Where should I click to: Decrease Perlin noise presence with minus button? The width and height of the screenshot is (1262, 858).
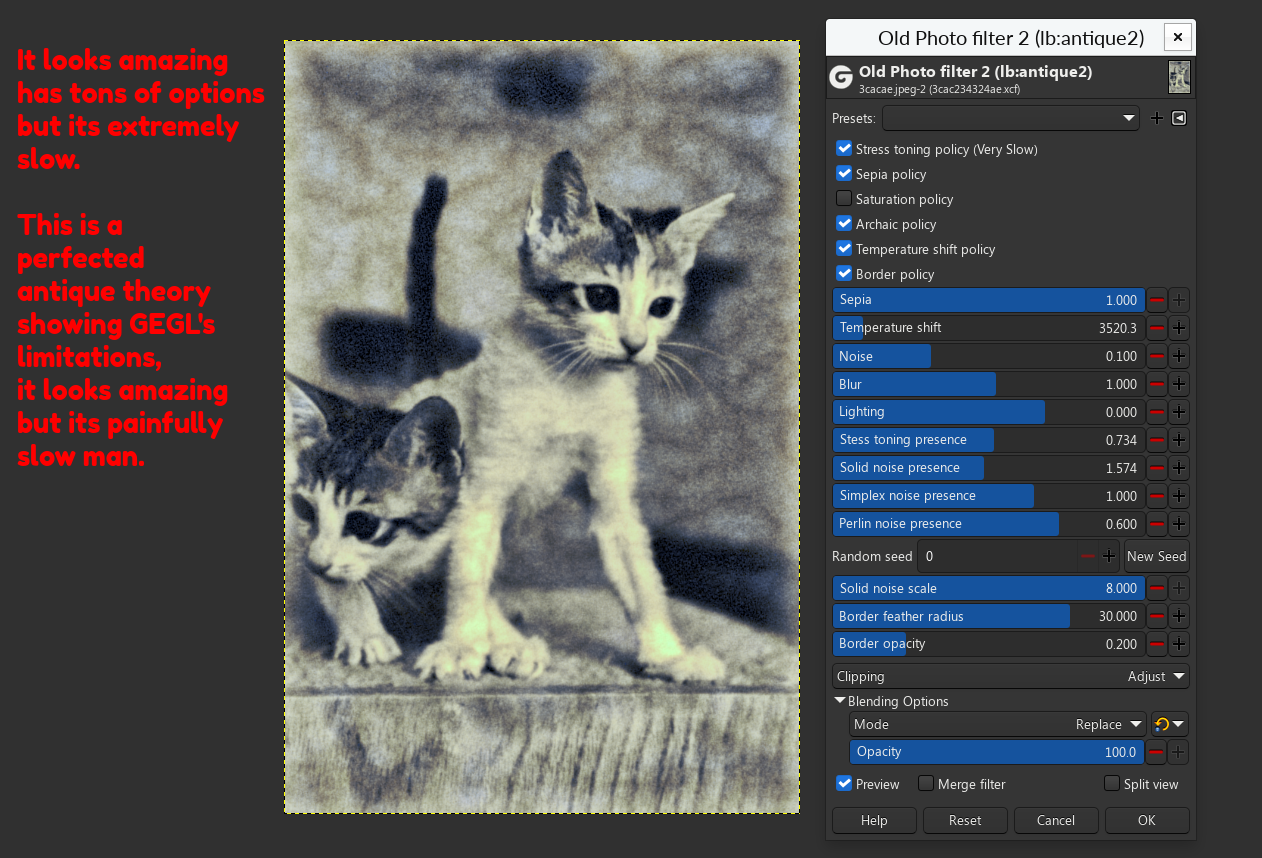[1156, 524]
